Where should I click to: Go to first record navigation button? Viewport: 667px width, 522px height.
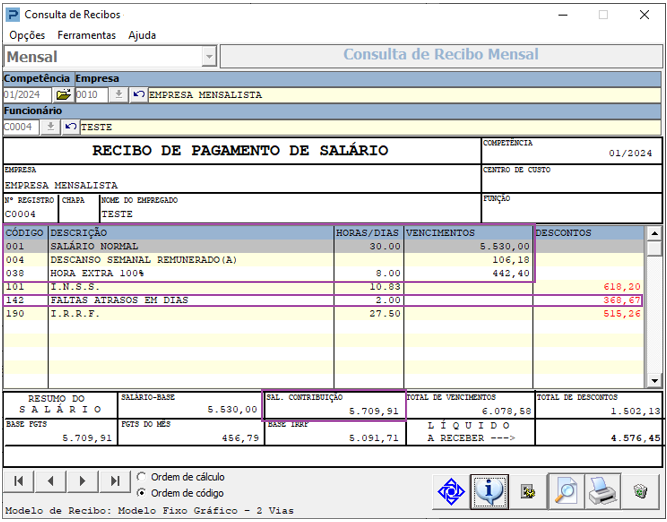tap(19, 481)
